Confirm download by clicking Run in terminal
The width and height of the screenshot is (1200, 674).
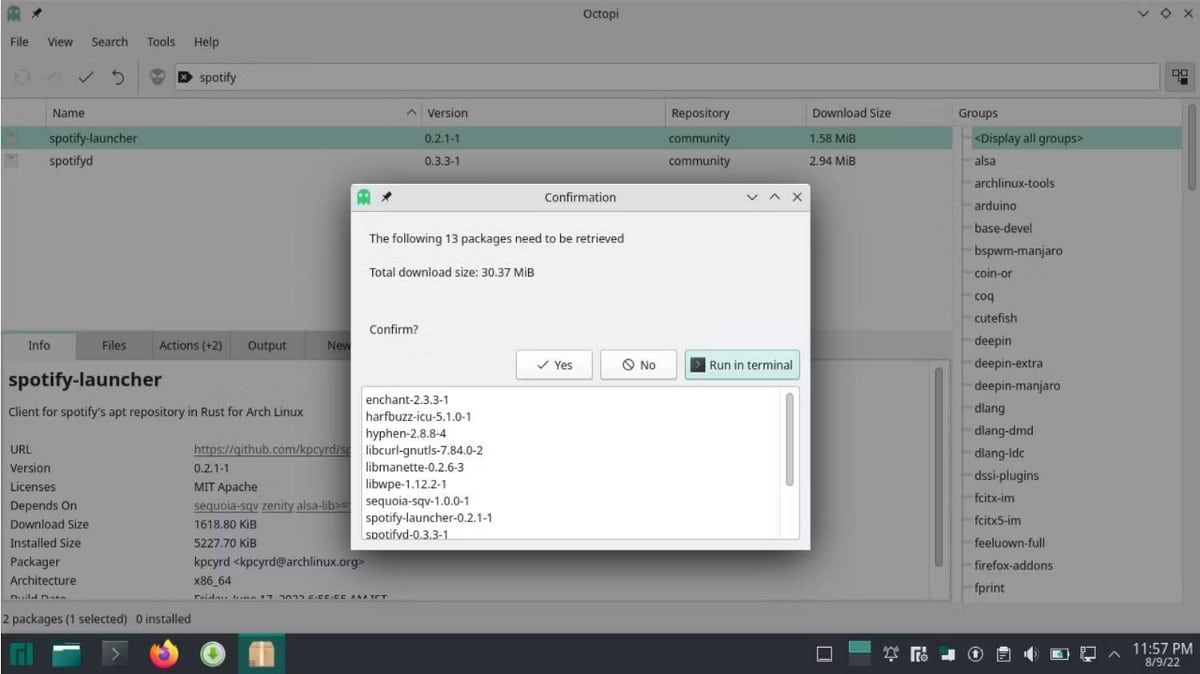tap(742, 364)
